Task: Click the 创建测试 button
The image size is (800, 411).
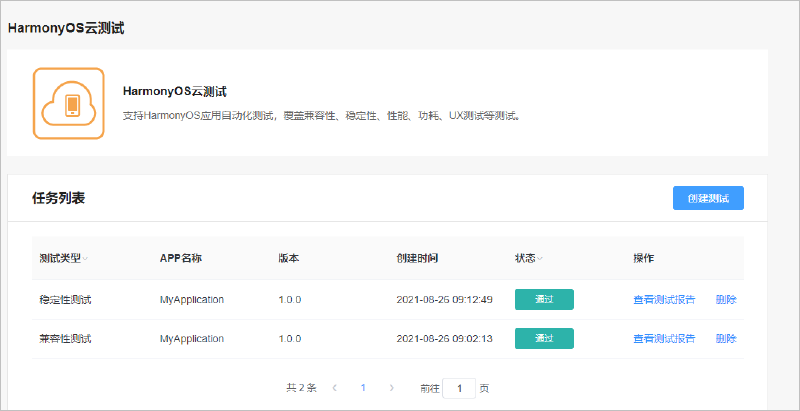Action: (x=708, y=198)
